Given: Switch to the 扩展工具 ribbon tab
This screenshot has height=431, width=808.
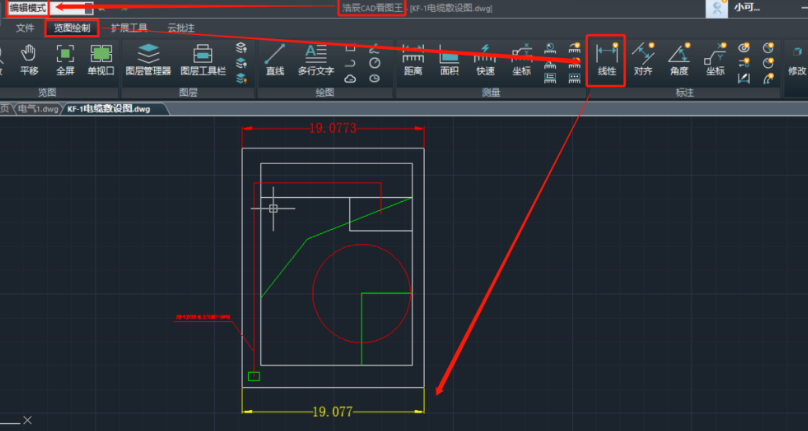Looking at the screenshot, I should (129, 28).
